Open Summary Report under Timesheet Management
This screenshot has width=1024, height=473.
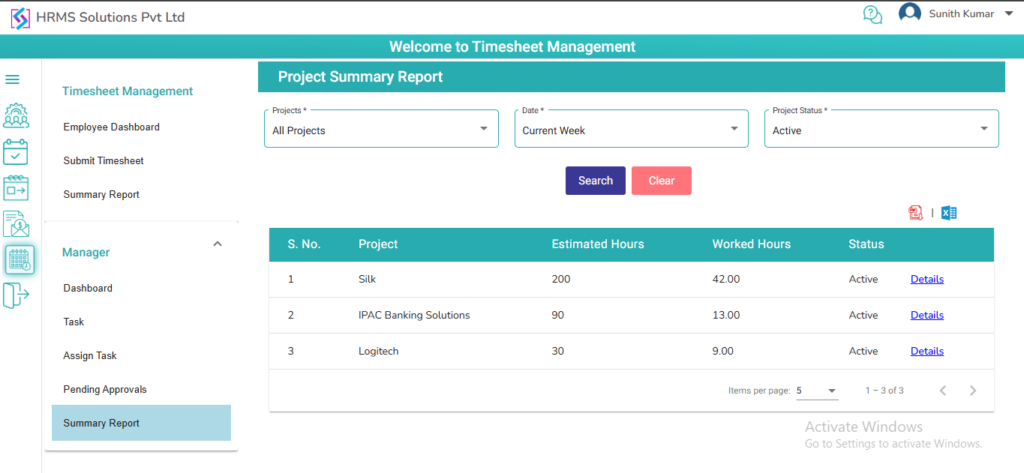click(x=101, y=195)
